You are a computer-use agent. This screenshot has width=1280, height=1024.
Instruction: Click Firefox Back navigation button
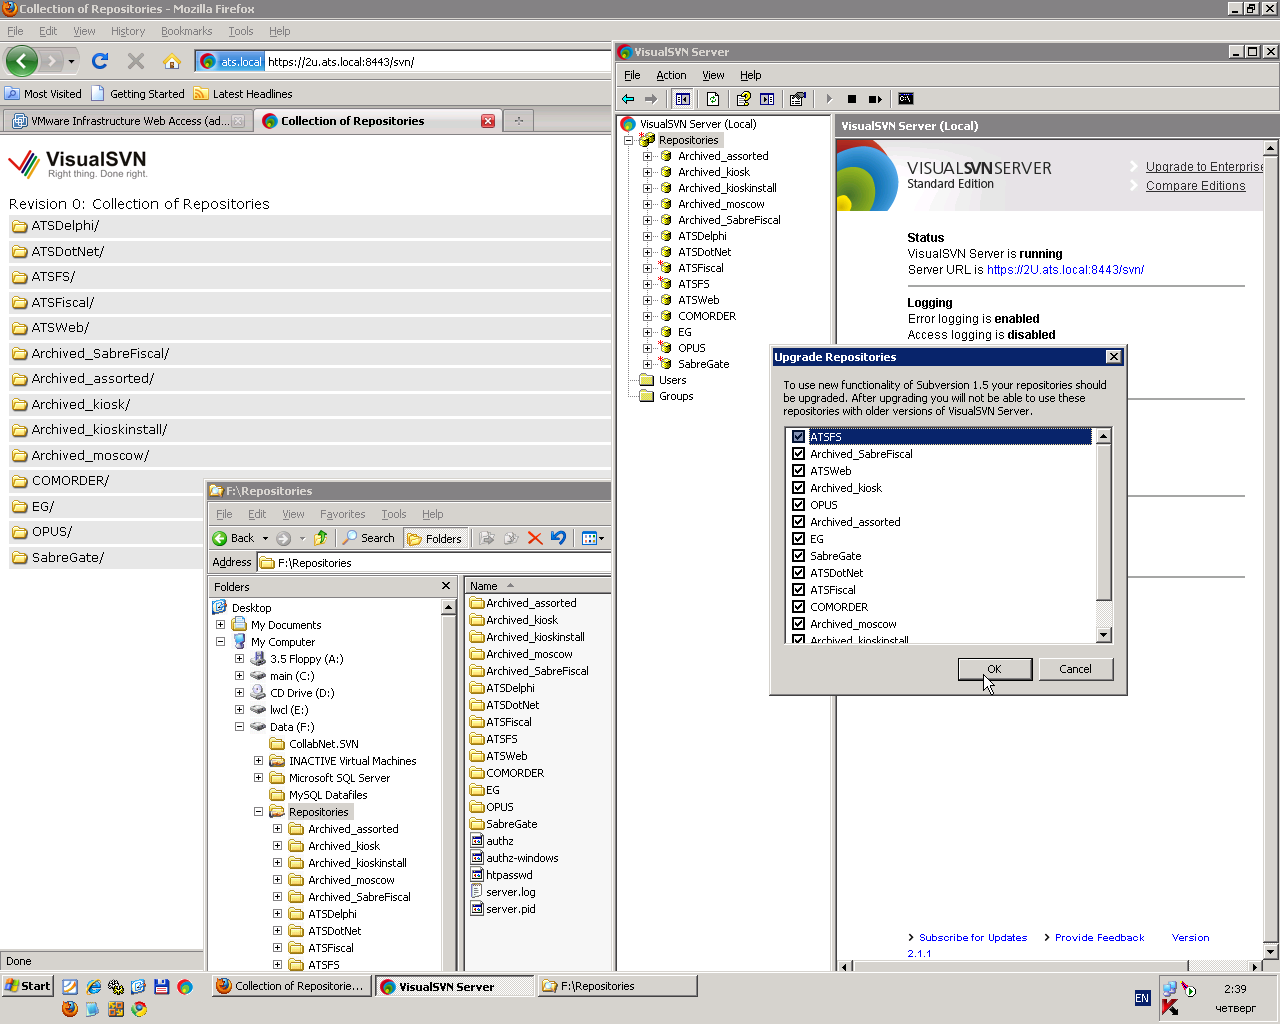[x=21, y=61]
